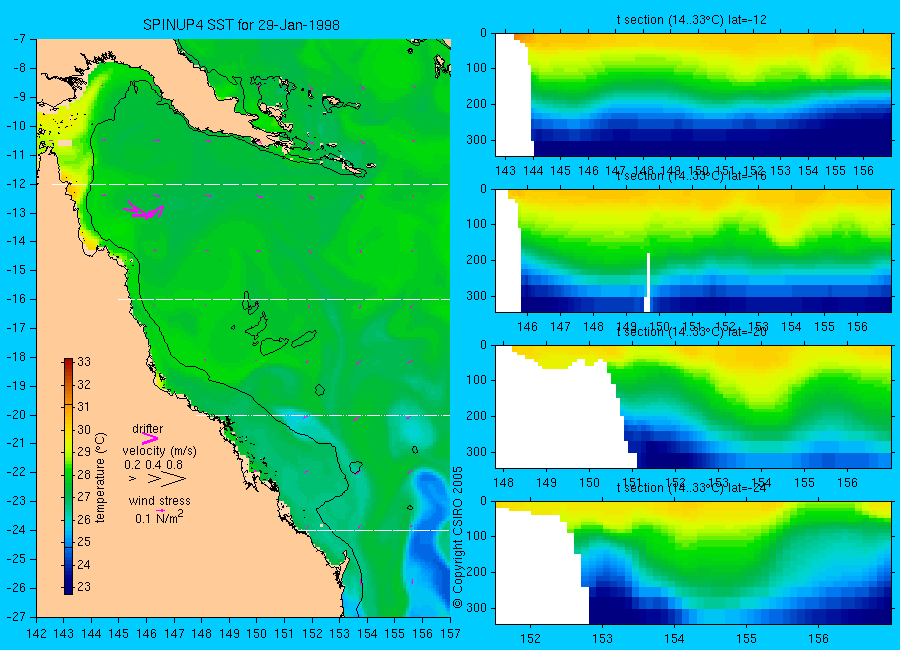This screenshot has height=650, width=900.
Task: Click the '146' label under lat=-16 section
Action: tap(527, 327)
